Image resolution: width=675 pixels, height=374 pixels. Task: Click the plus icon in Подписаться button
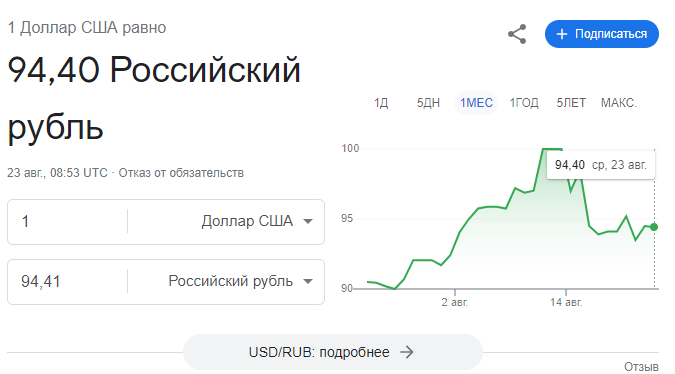562,34
